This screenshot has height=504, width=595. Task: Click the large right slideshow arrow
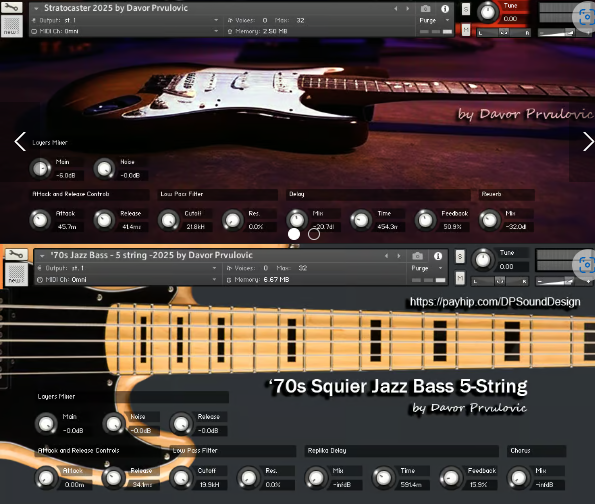click(x=588, y=142)
